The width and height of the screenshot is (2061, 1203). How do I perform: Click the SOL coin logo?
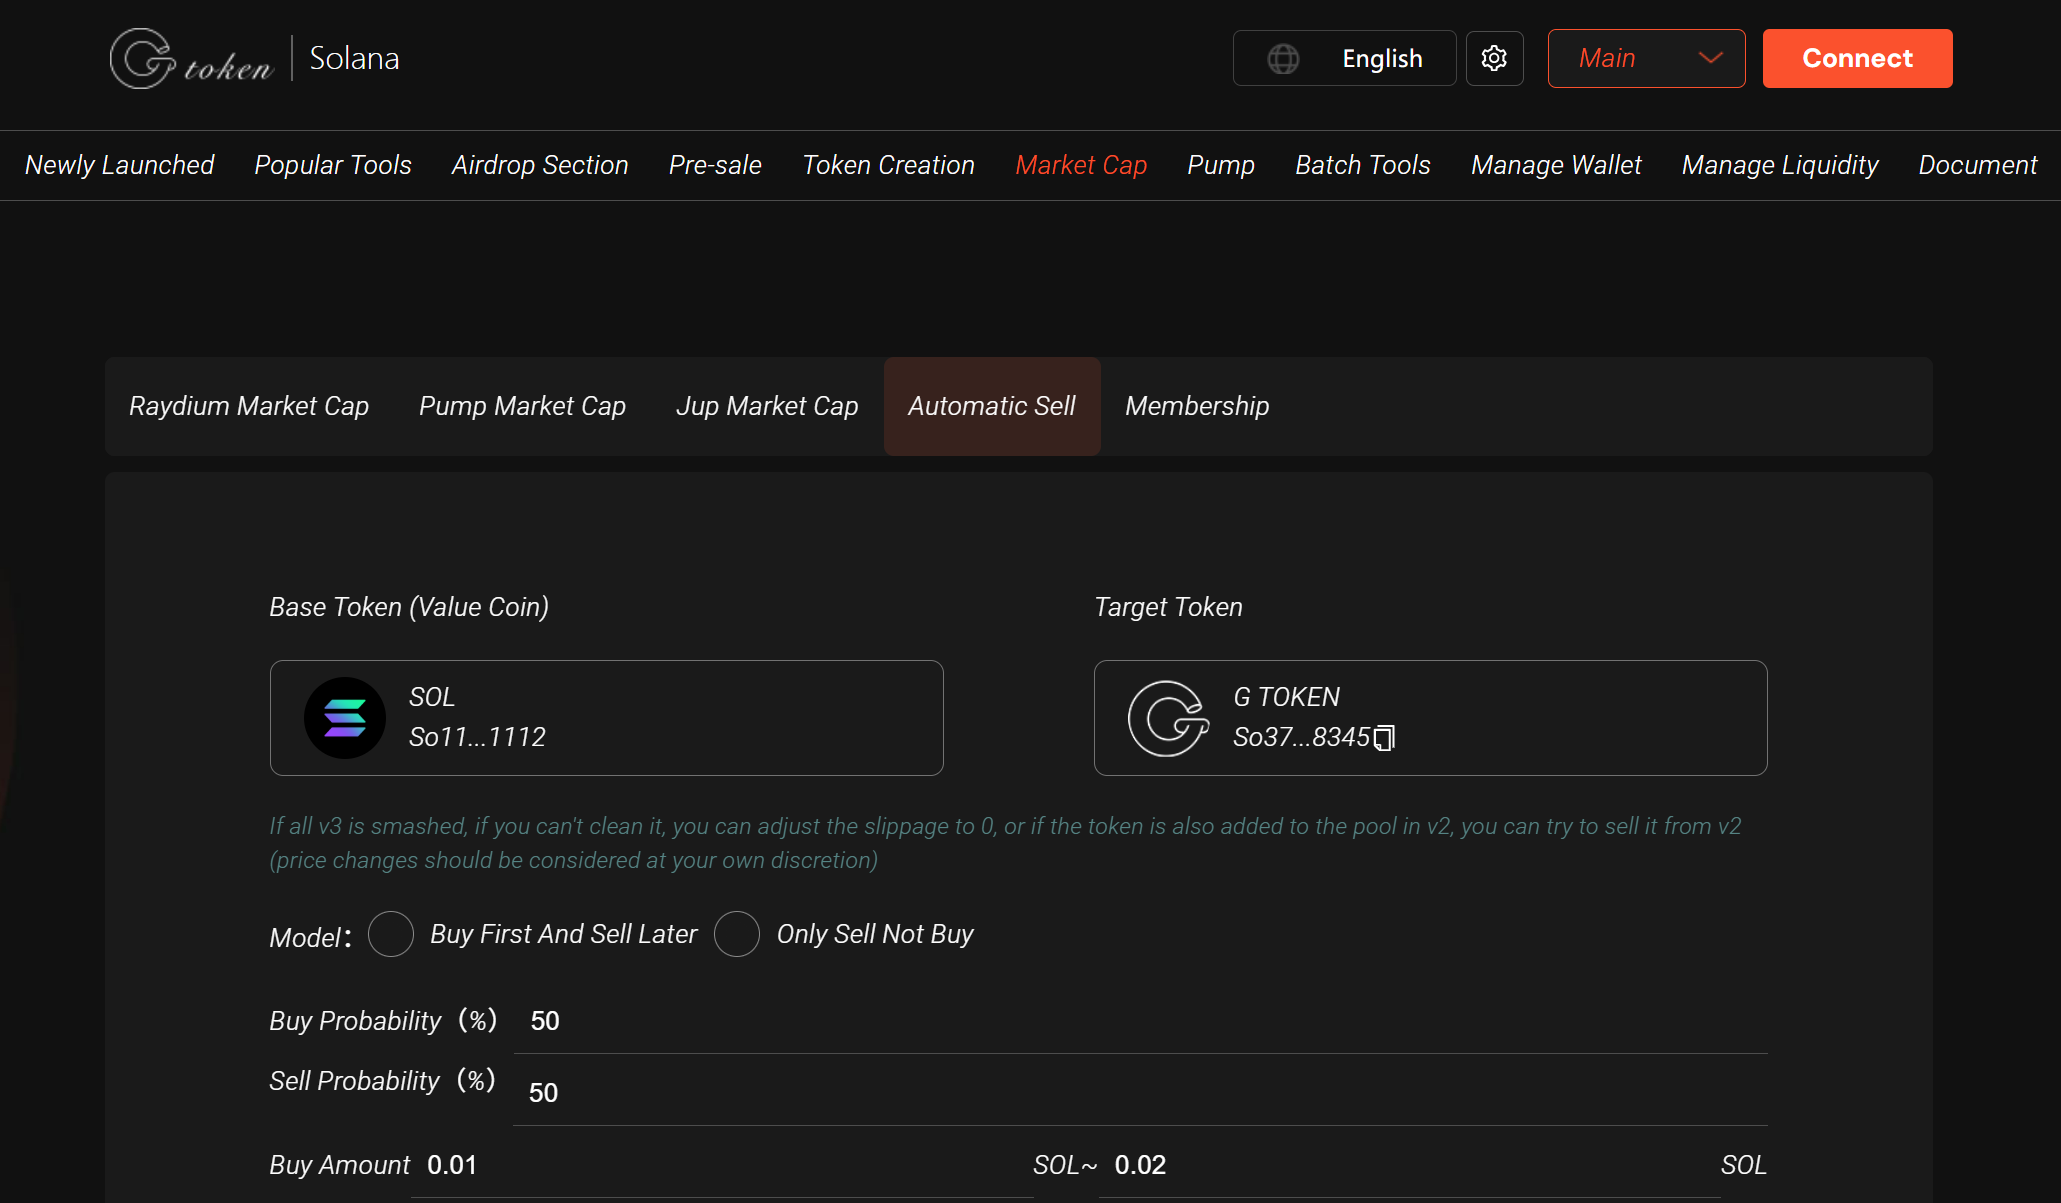[345, 718]
